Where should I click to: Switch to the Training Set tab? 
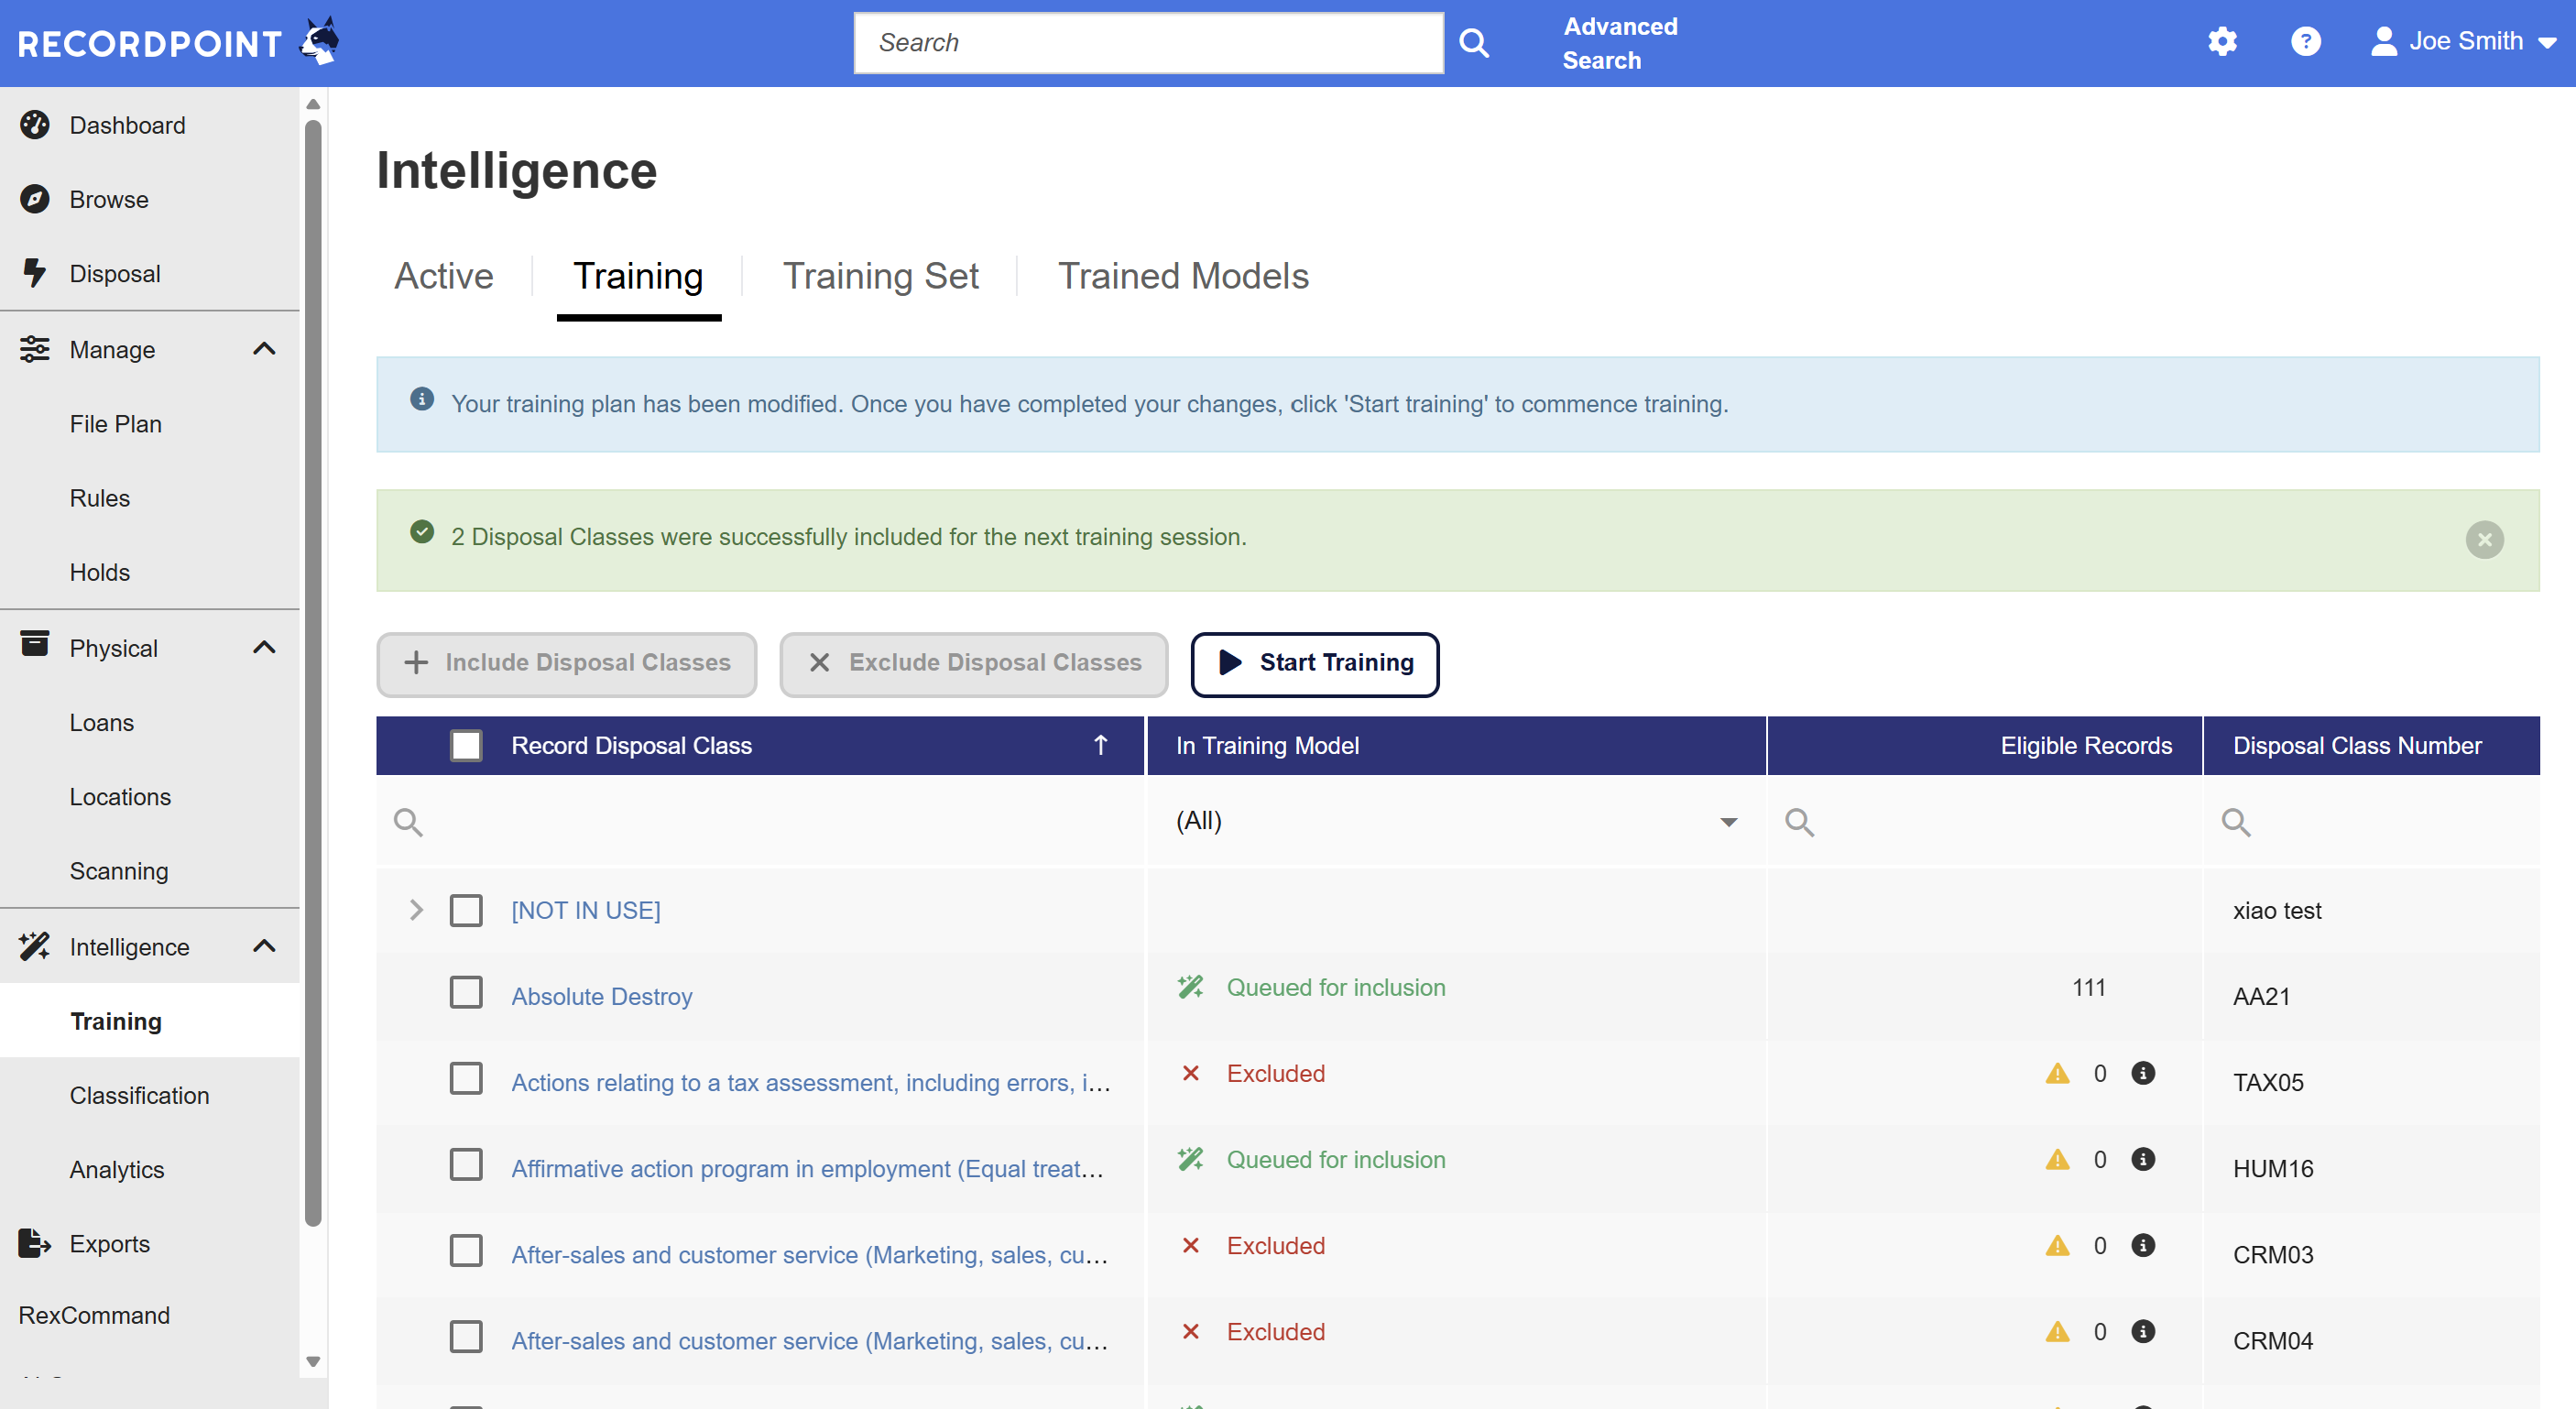tap(880, 276)
